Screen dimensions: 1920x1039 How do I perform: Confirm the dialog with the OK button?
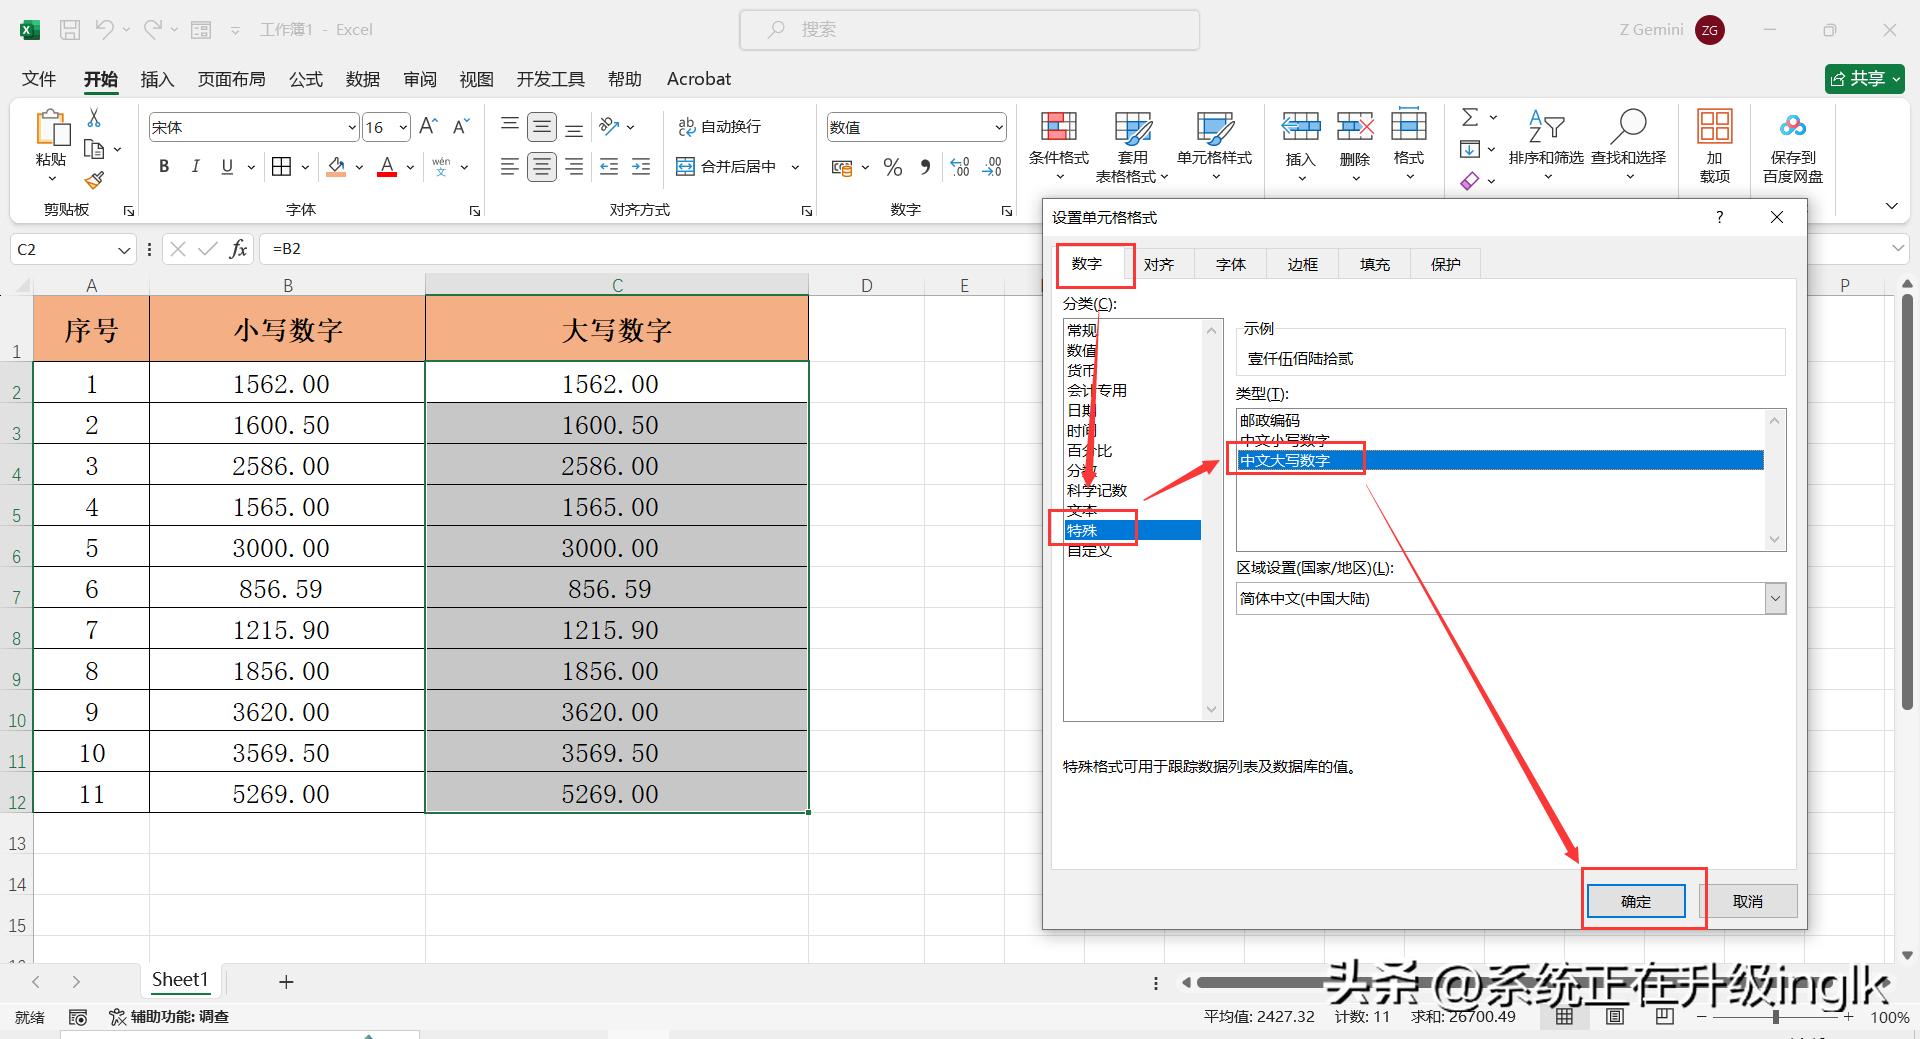pos(1635,901)
